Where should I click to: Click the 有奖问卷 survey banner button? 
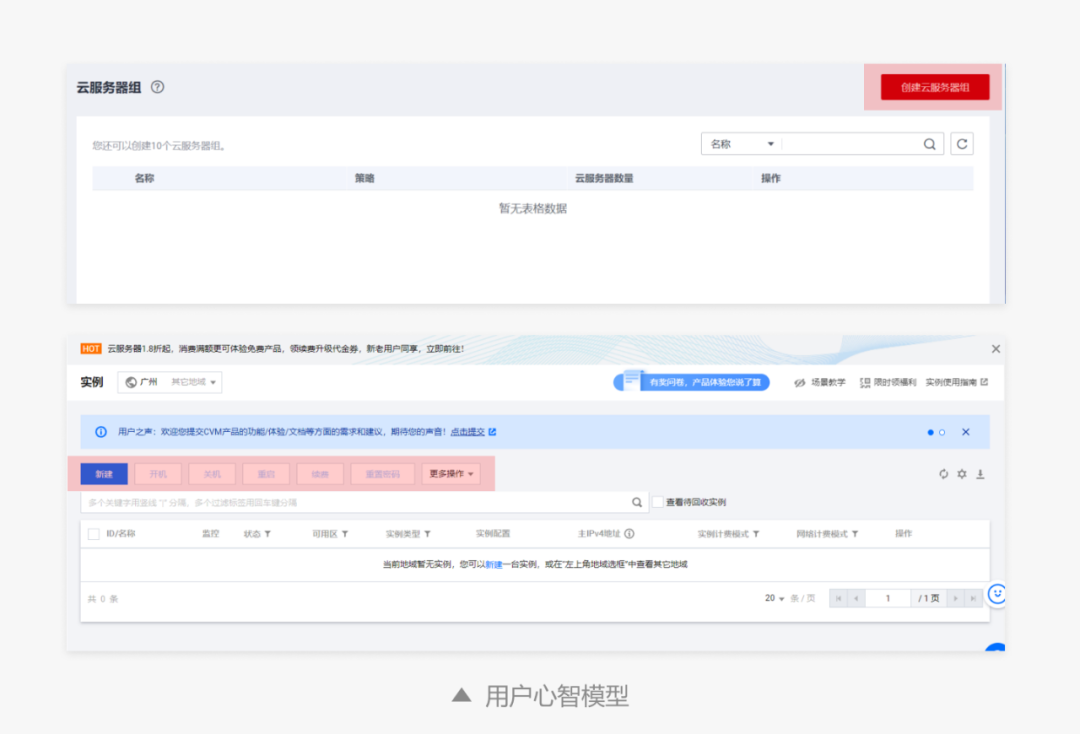(x=692, y=382)
